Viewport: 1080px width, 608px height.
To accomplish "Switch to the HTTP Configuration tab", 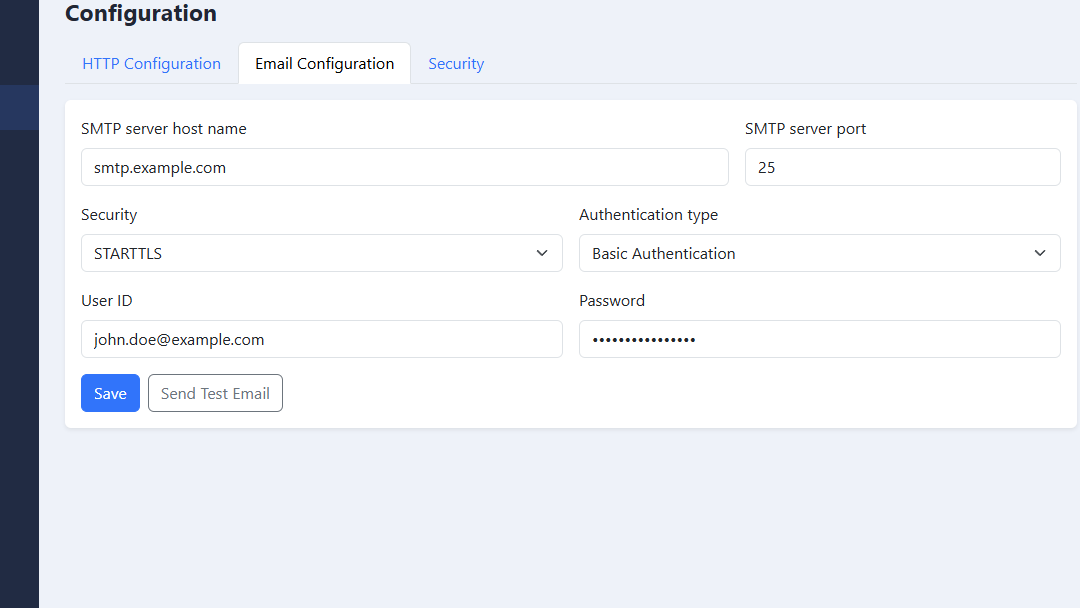I will click(x=152, y=63).
